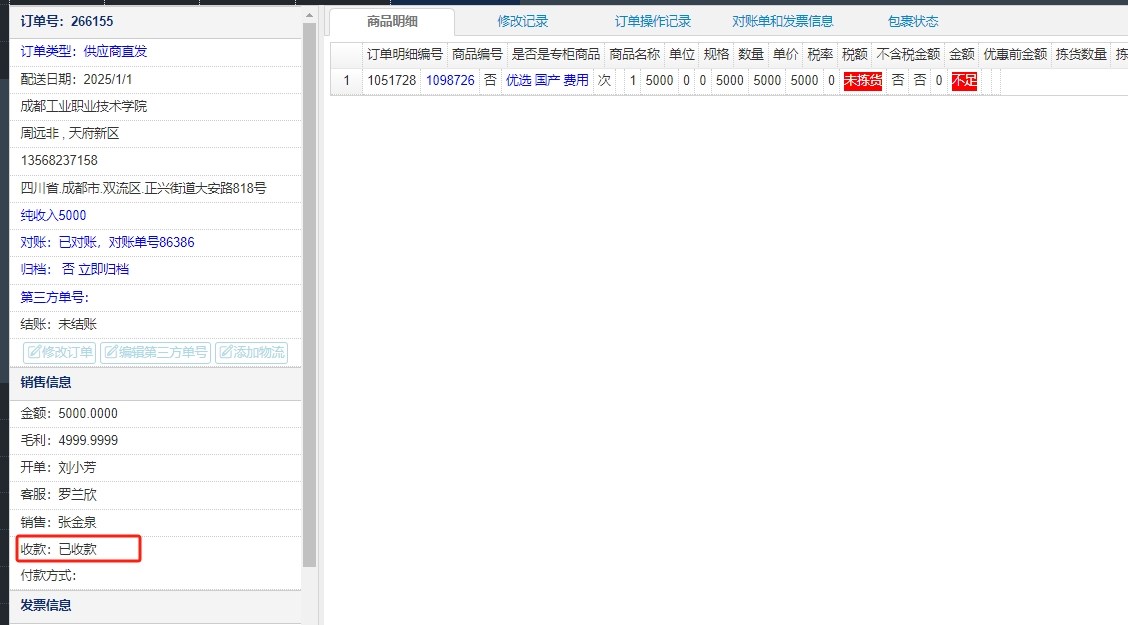Click the 拣货数量 column header

click(1081, 54)
